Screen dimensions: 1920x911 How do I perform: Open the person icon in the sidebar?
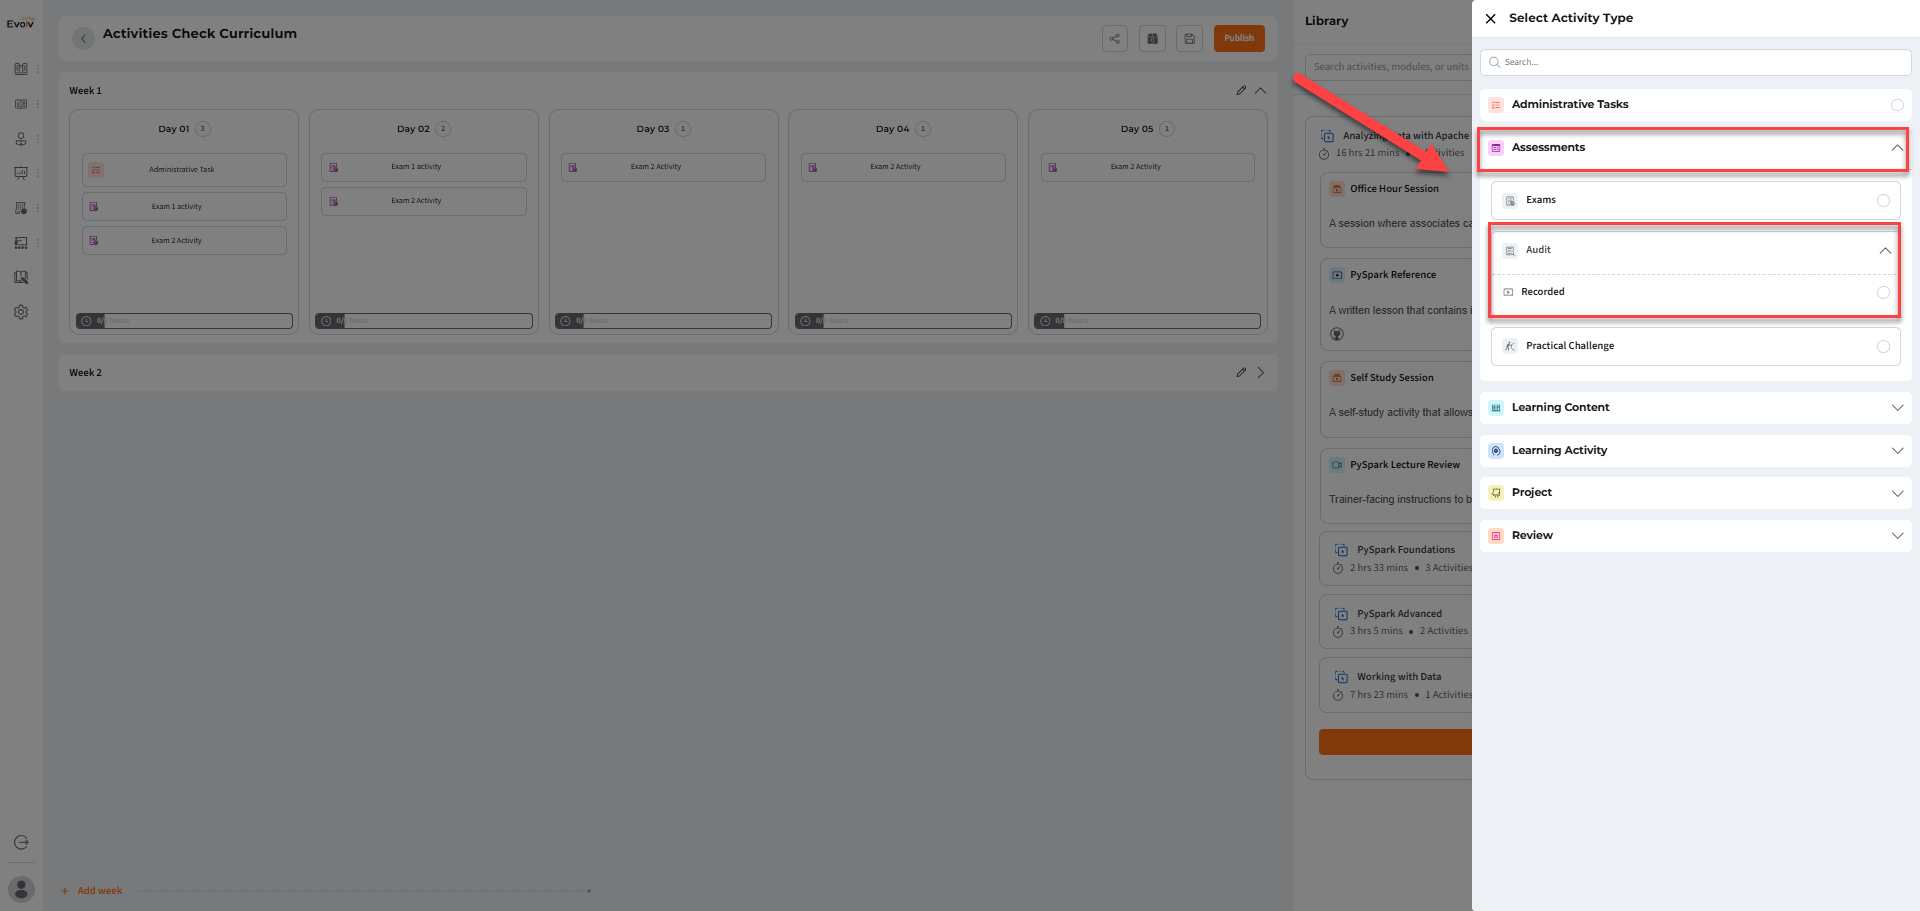pos(21,139)
